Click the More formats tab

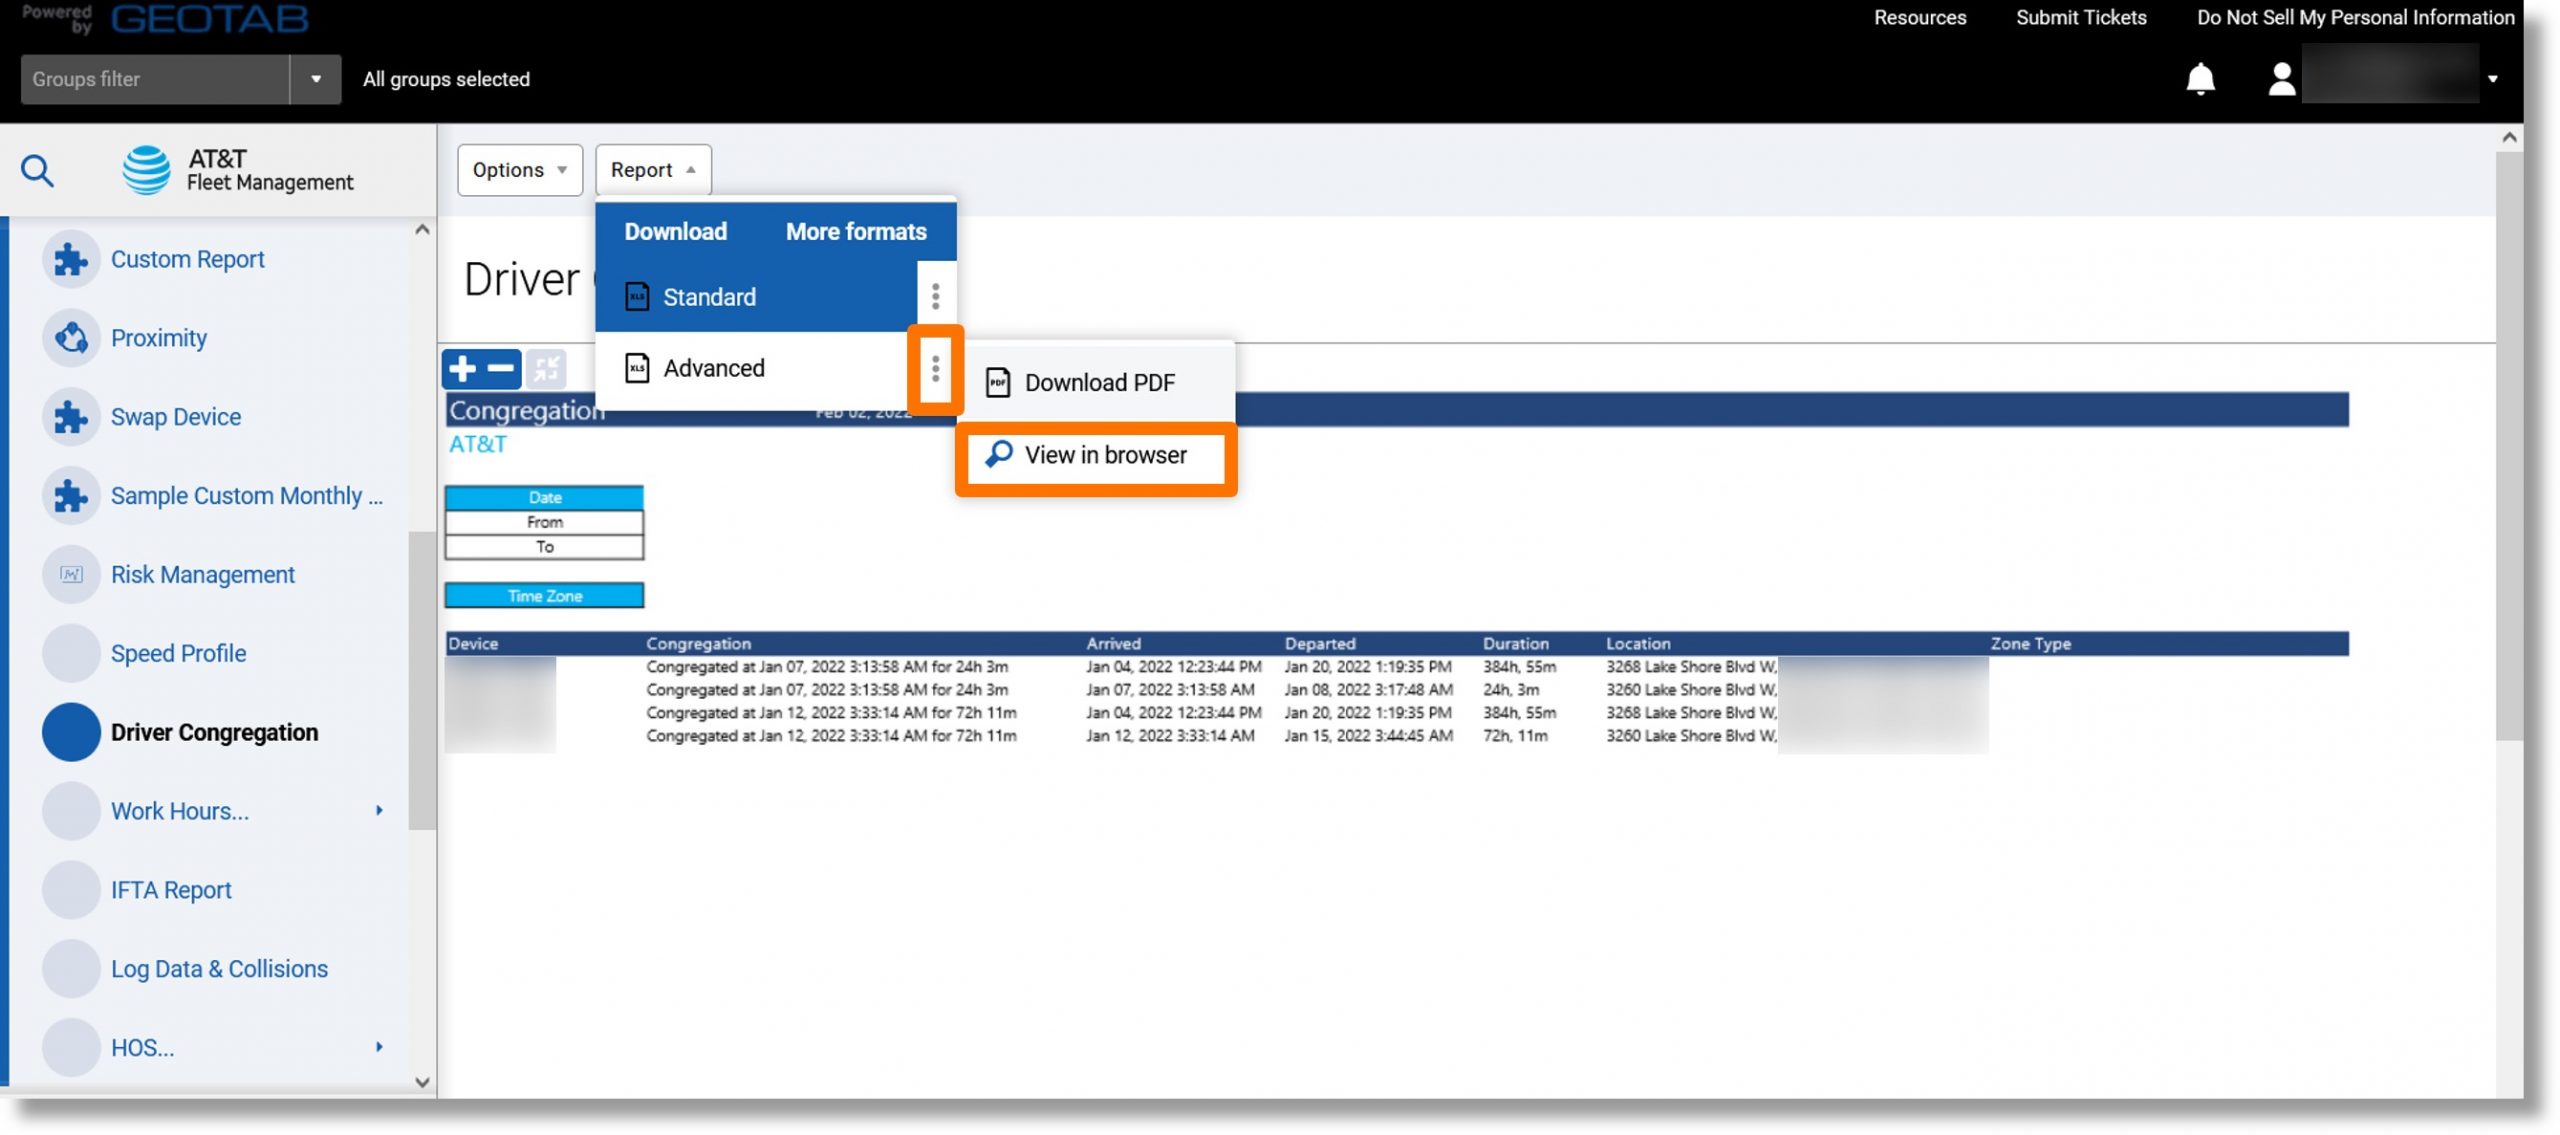point(856,230)
